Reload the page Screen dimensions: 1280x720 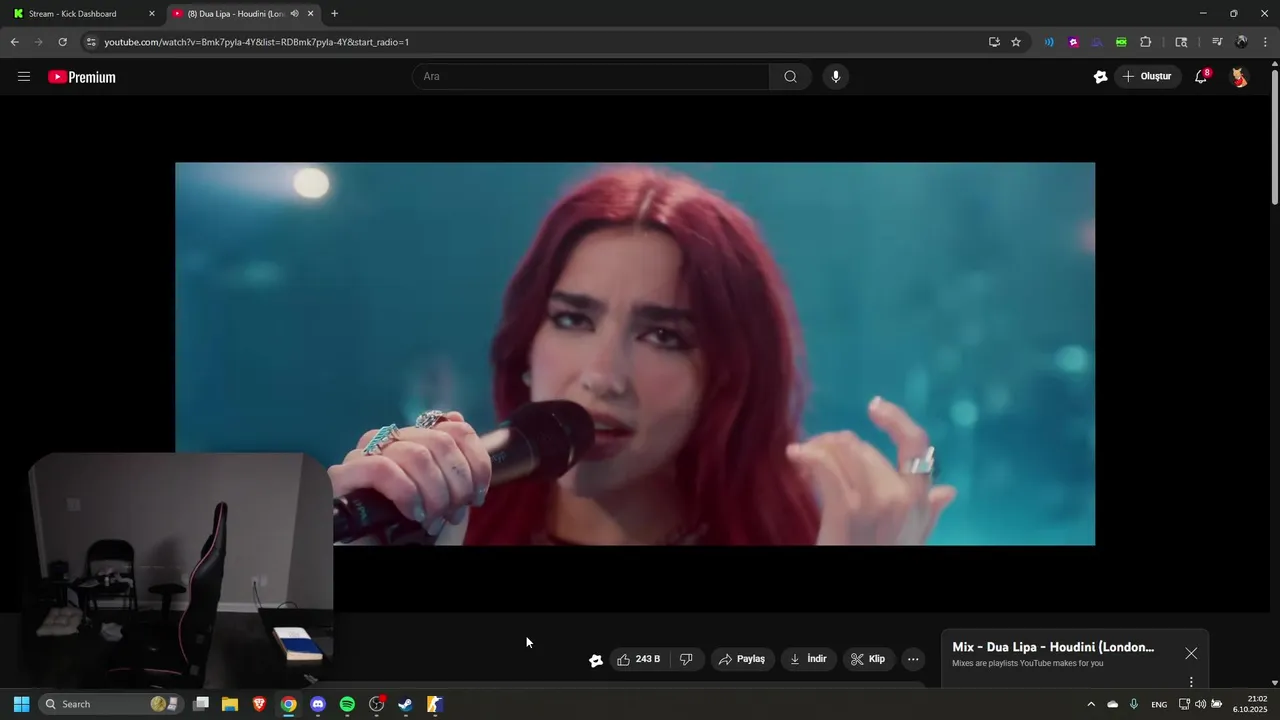pos(62,42)
